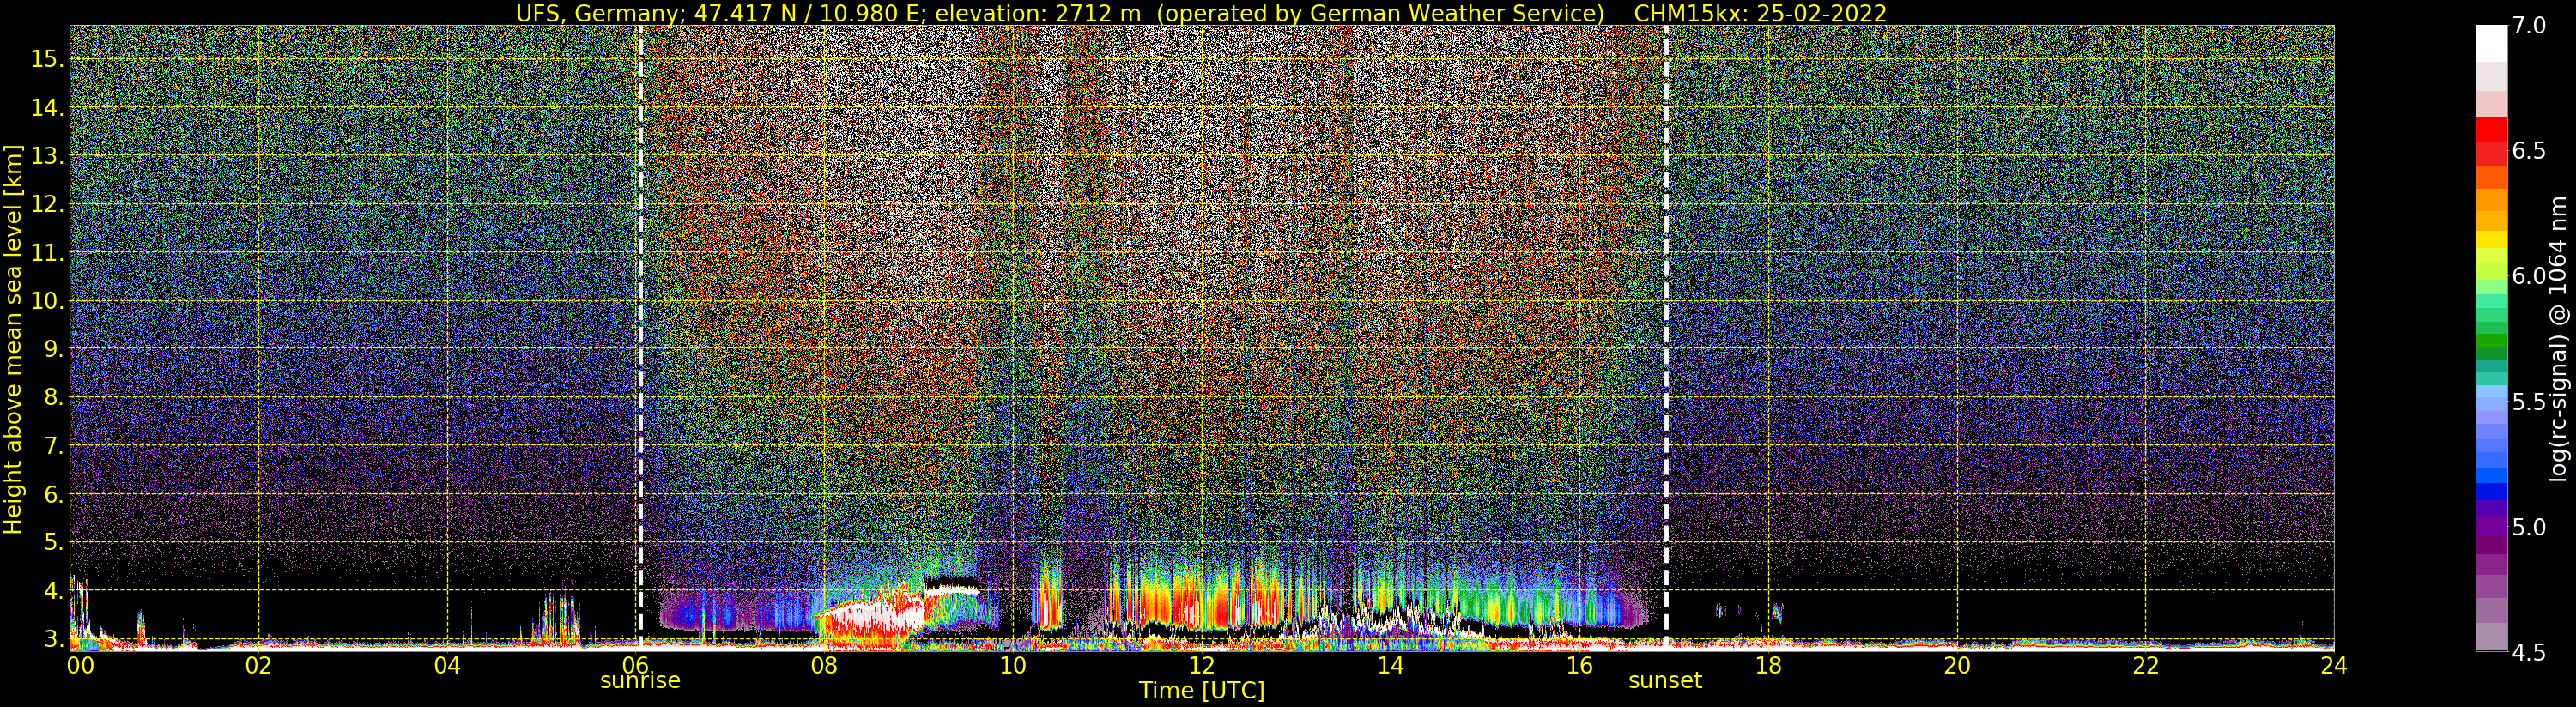Click the '08' hour tick on time axis
This screenshot has height=707, width=2576.
point(825,665)
